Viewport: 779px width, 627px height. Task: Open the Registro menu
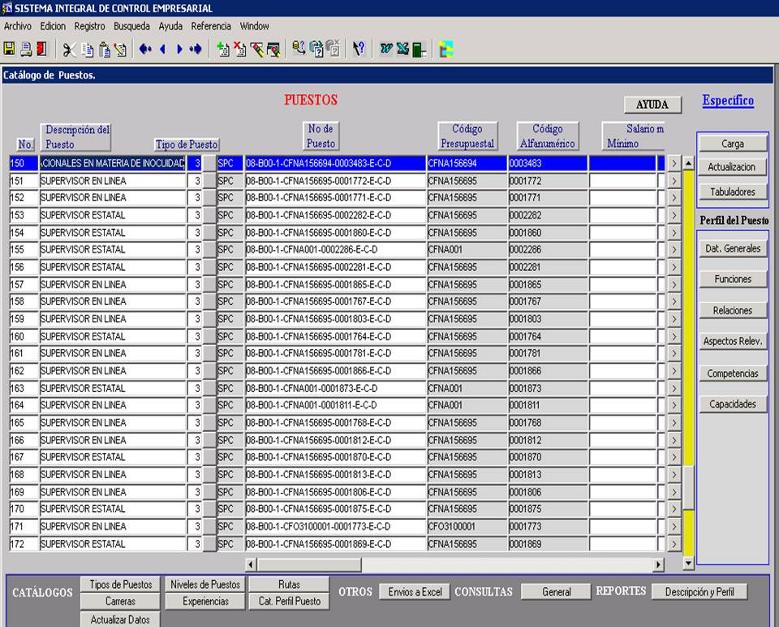[89, 26]
